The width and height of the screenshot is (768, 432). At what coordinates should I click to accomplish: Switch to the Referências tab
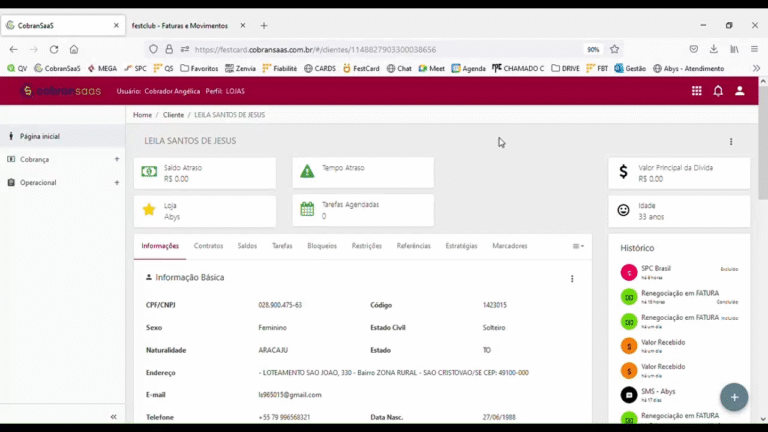[x=413, y=246]
